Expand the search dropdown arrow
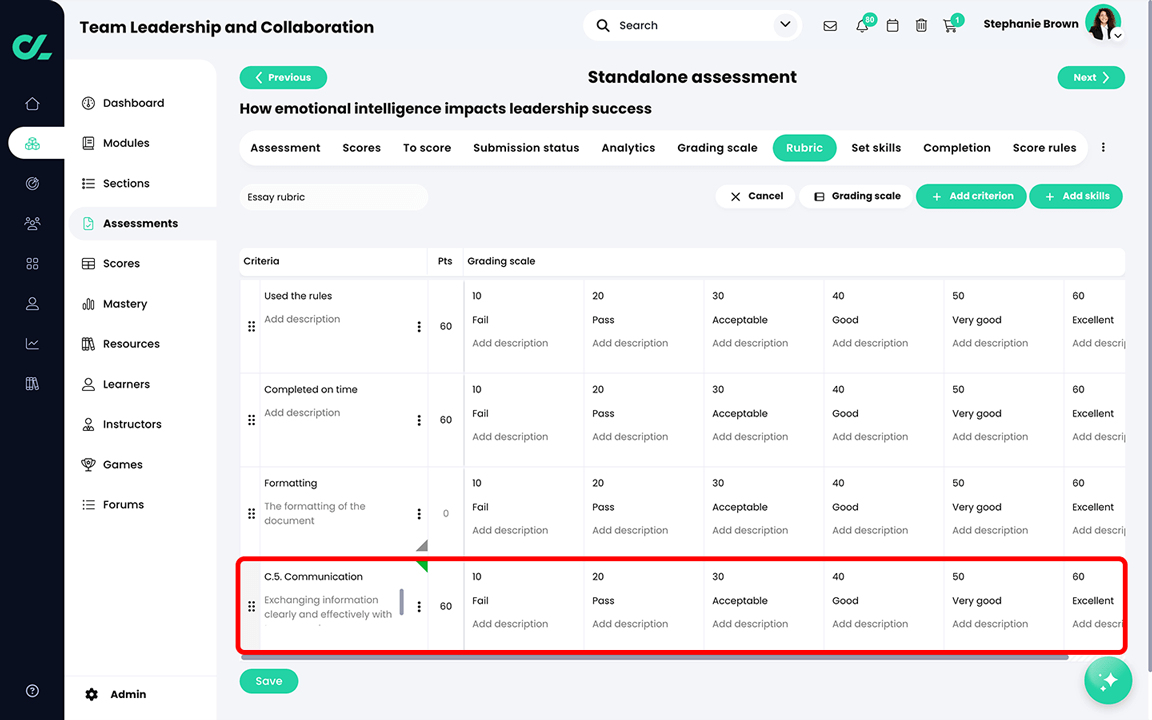Viewport: 1152px width, 720px height. tap(785, 25)
